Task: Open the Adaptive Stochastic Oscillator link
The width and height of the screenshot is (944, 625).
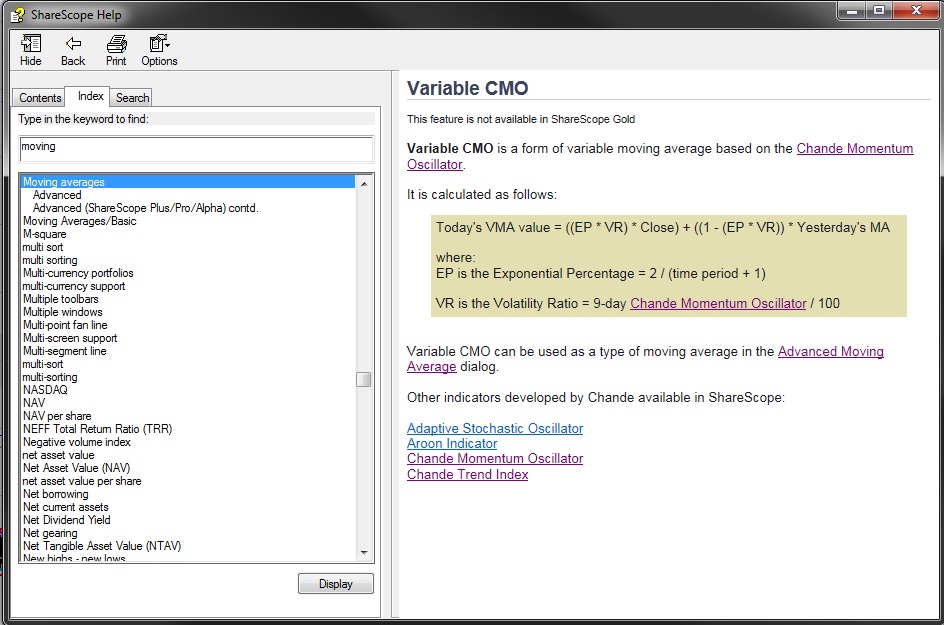Action: tap(495, 428)
